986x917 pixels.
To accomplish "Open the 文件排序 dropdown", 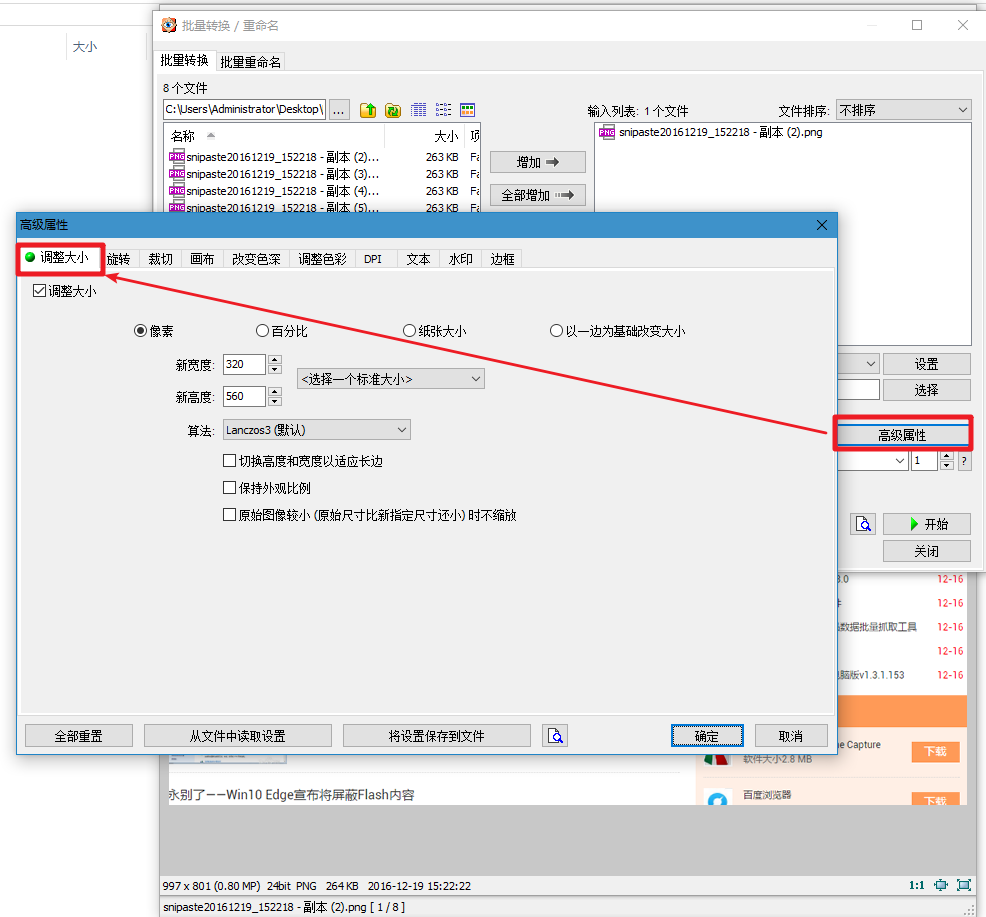I will click(903, 110).
